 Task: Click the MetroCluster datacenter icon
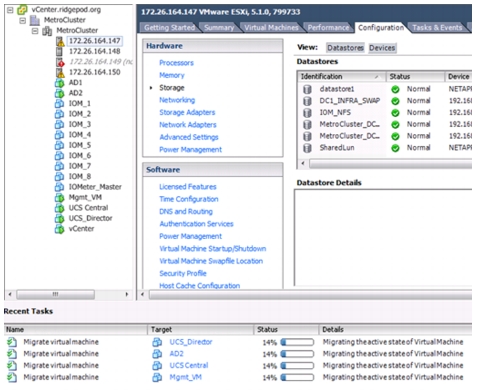pos(35,20)
